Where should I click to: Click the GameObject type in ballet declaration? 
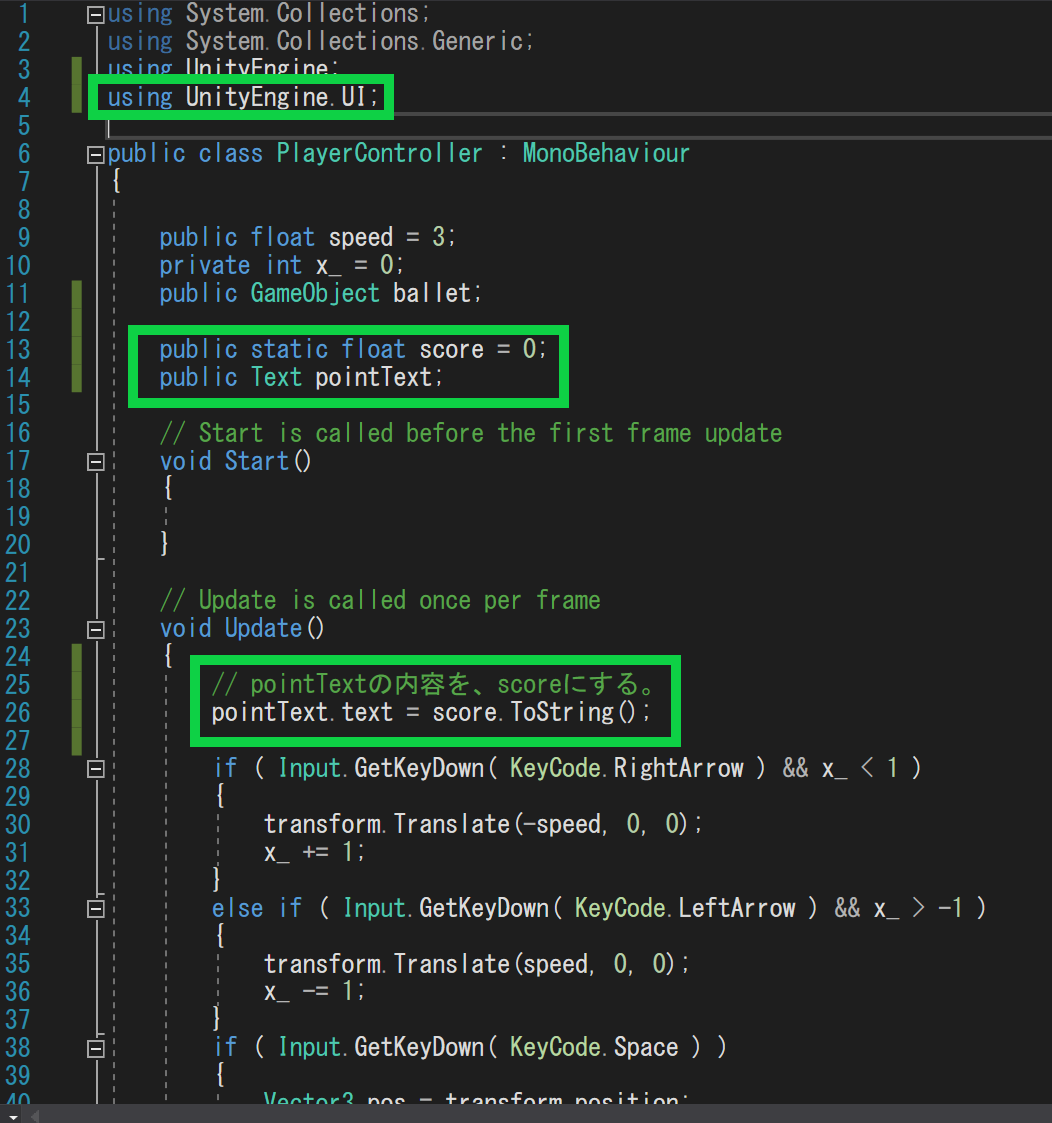pyautogui.click(x=314, y=293)
